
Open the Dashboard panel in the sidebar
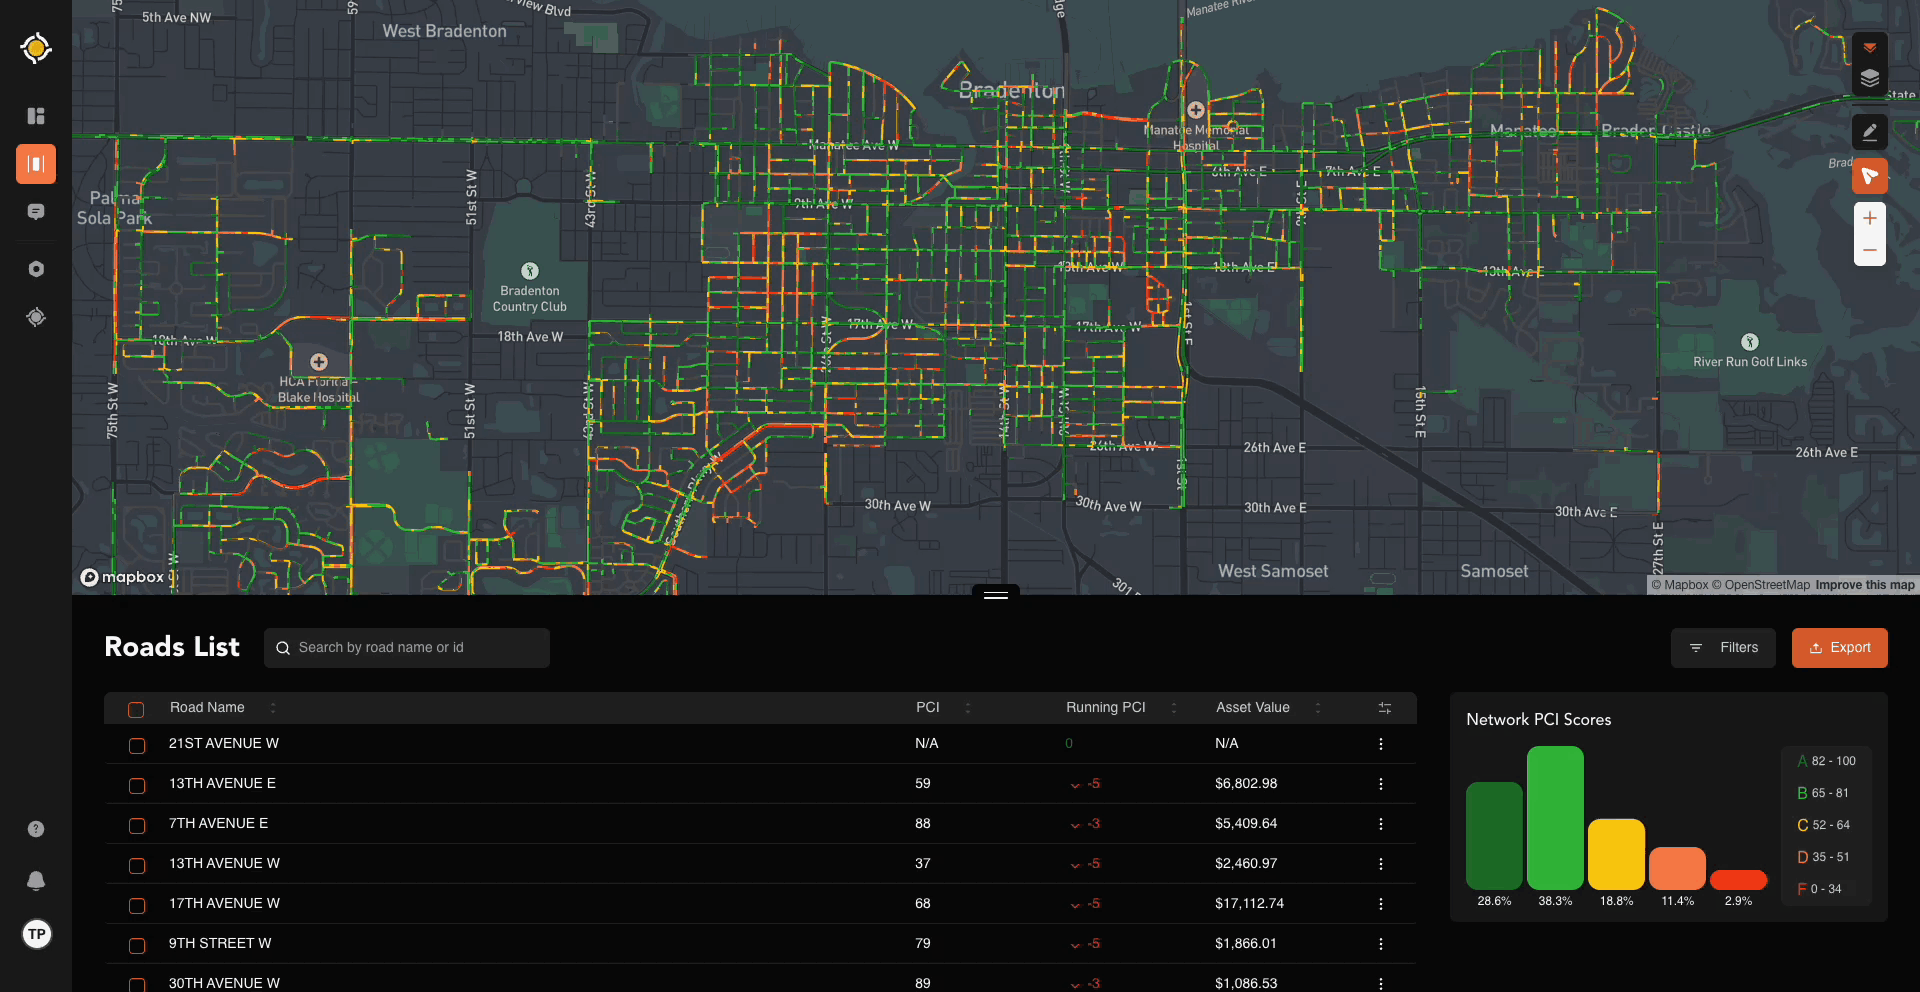35,116
